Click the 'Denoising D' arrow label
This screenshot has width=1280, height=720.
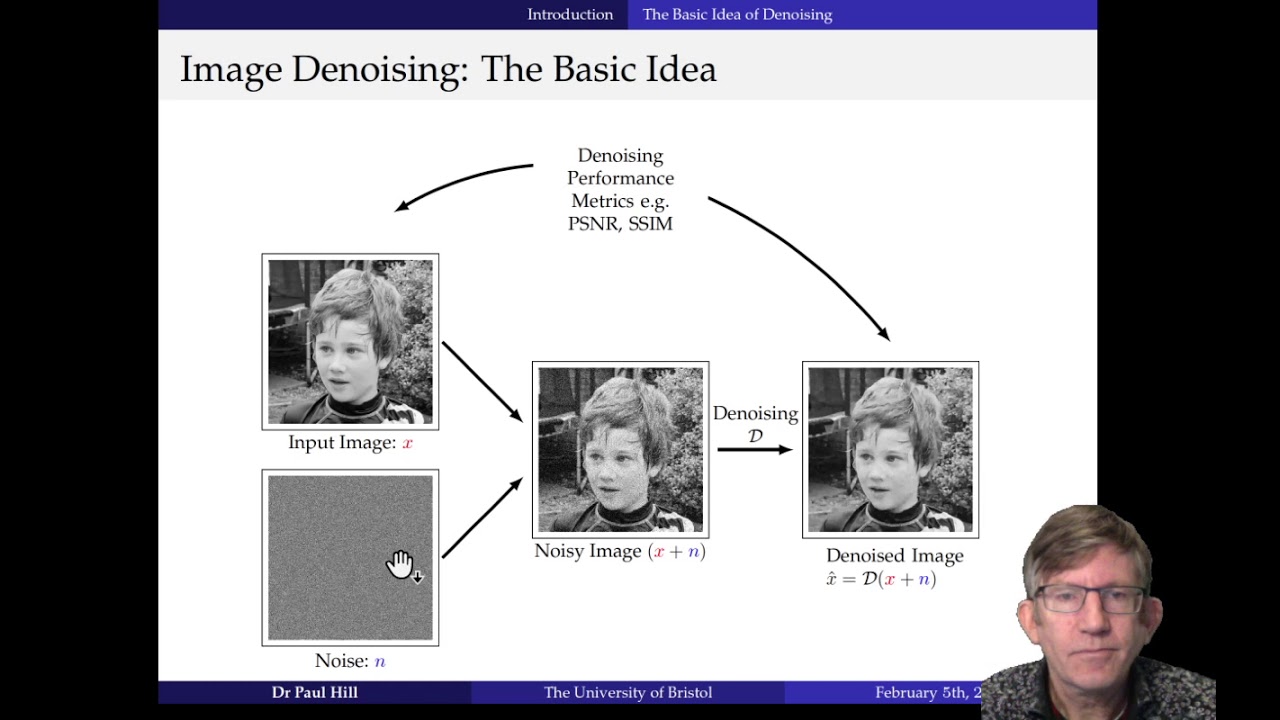(755, 424)
